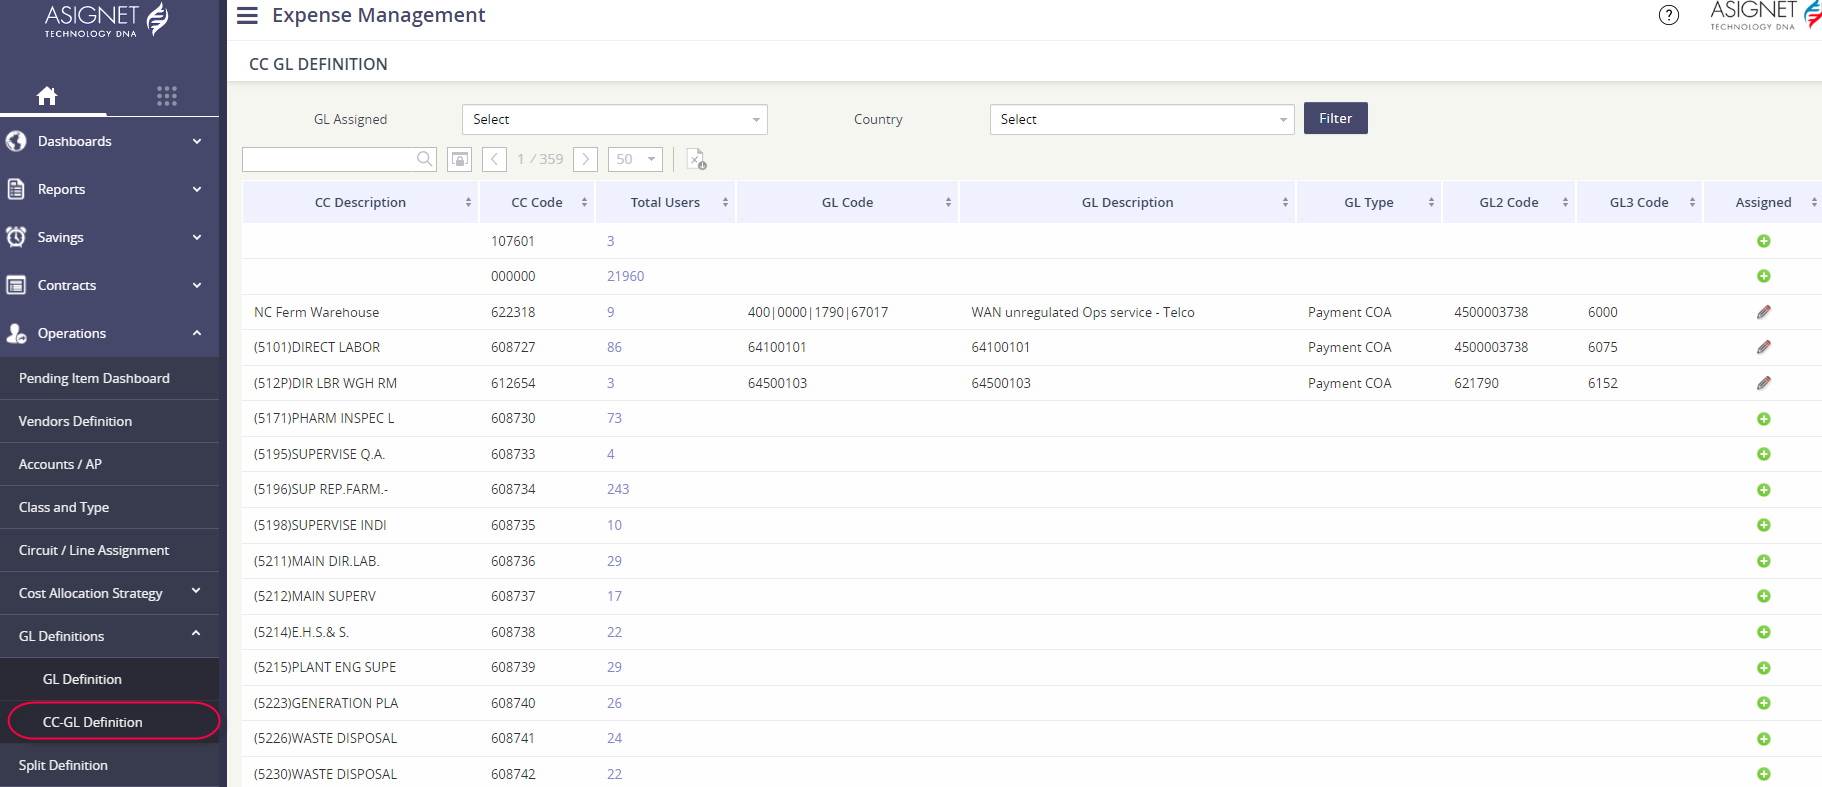This screenshot has width=1822, height=787.
Task: Expand the Contracts menu
Action: (x=109, y=285)
